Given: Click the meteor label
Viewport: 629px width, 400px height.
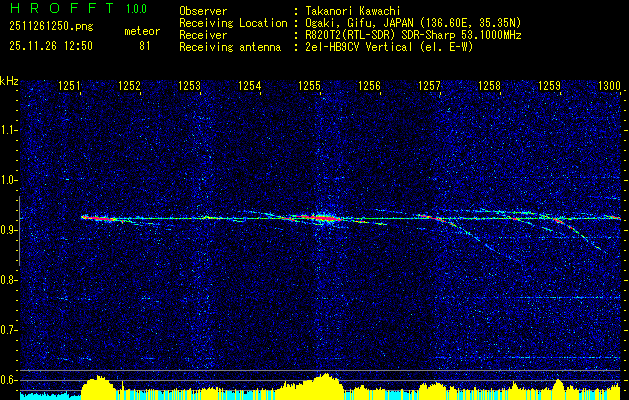Looking at the screenshot, I should pos(142,31).
